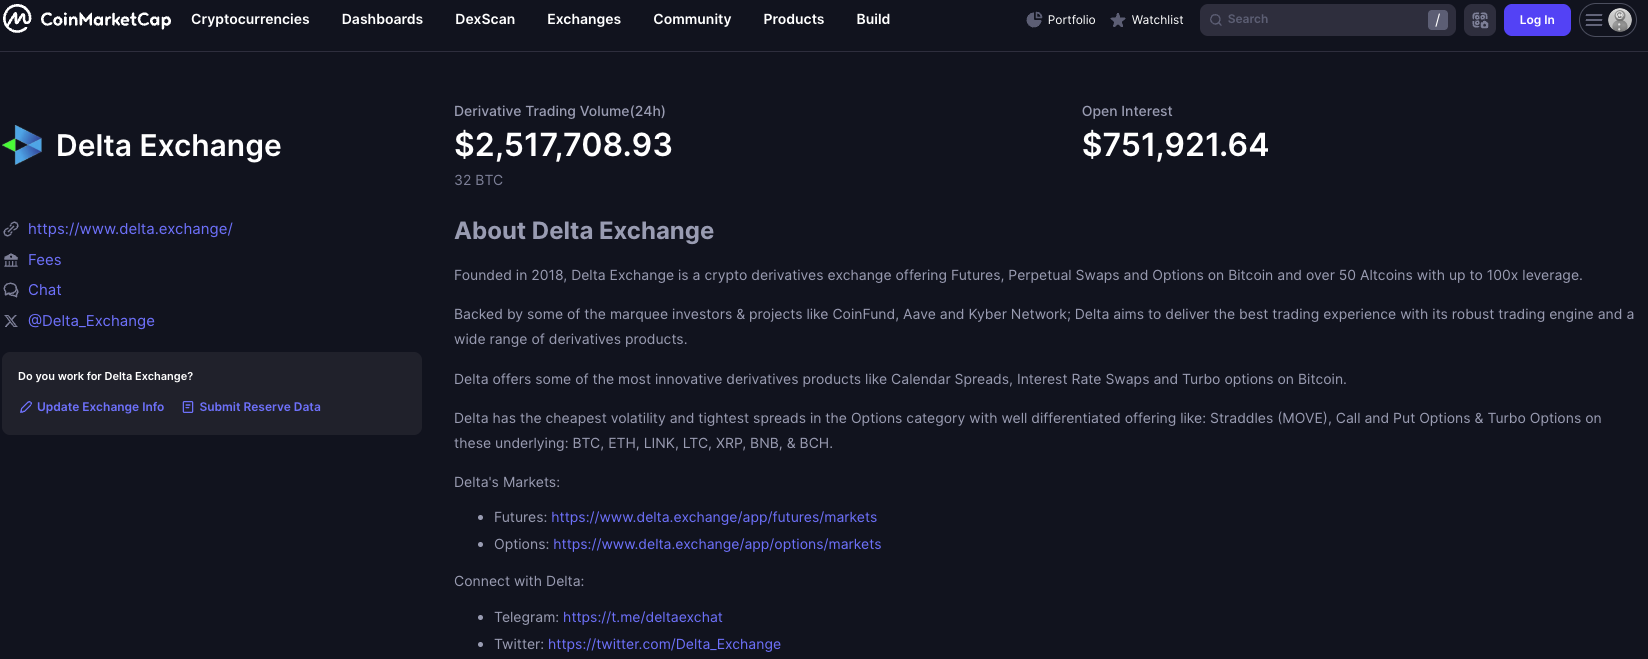
Task: Click the $2,517,708.93 trading volume value
Action: 563,145
